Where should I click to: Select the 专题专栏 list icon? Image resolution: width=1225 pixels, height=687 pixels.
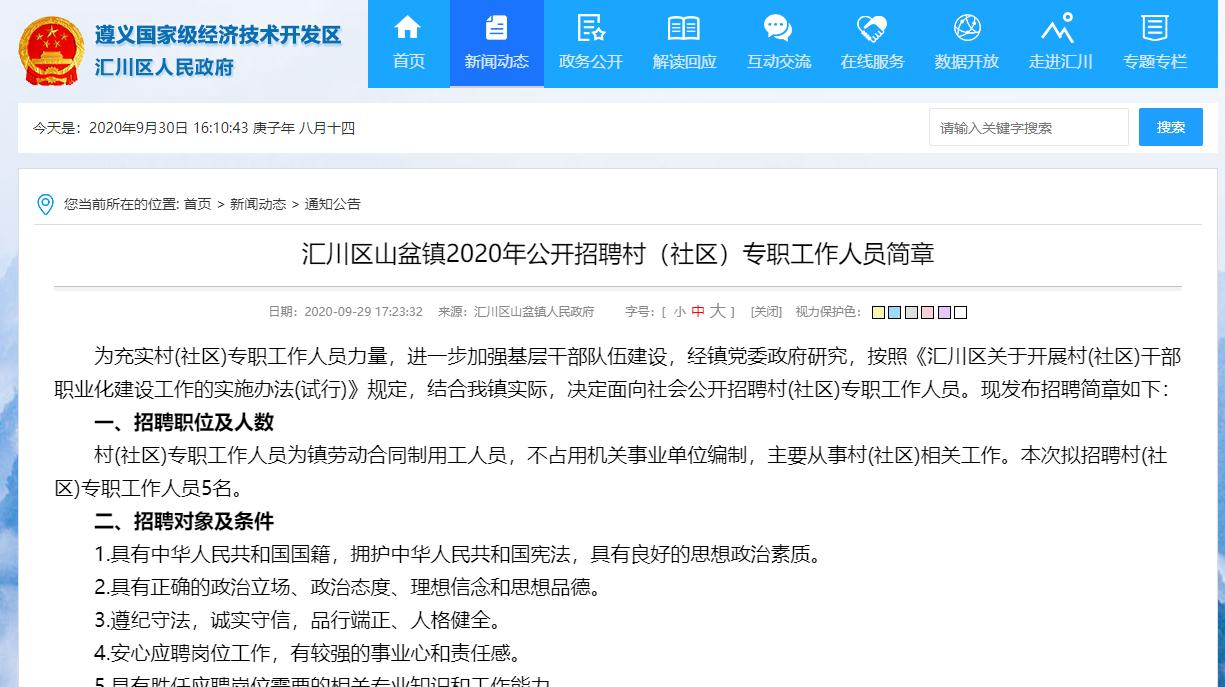pos(1155,30)
